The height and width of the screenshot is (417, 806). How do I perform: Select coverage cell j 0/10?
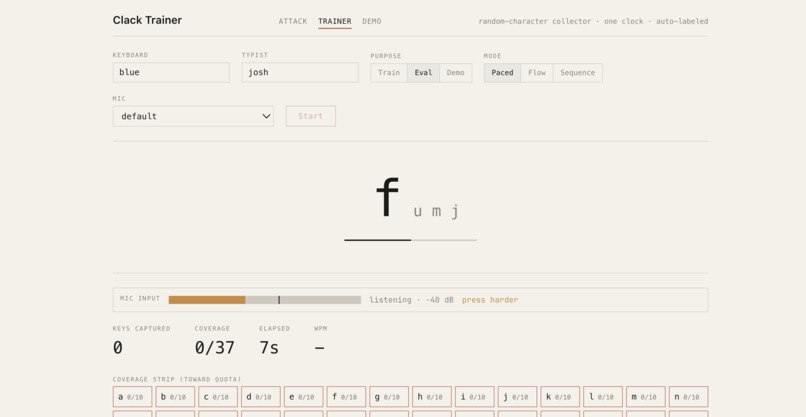(x=517, y=397)
